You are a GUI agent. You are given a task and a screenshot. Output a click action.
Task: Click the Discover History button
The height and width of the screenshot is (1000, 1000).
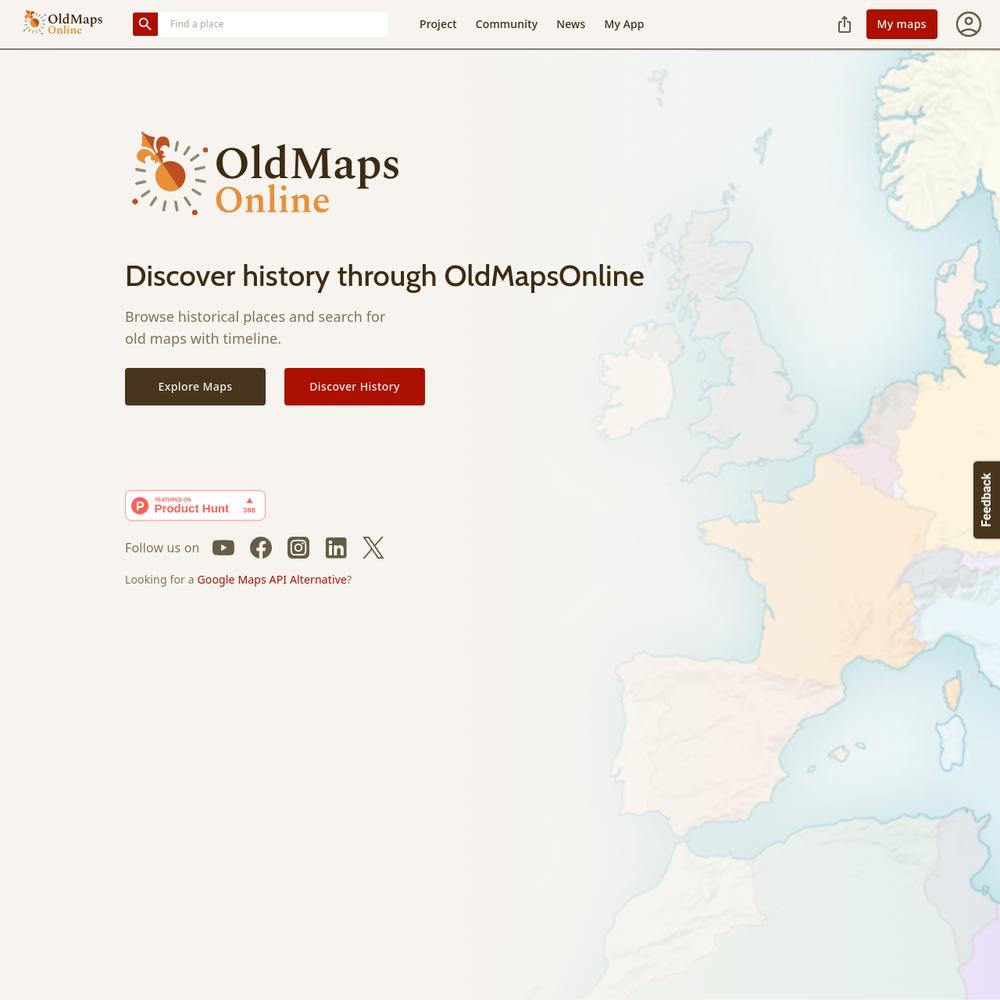tap(355, 386)
